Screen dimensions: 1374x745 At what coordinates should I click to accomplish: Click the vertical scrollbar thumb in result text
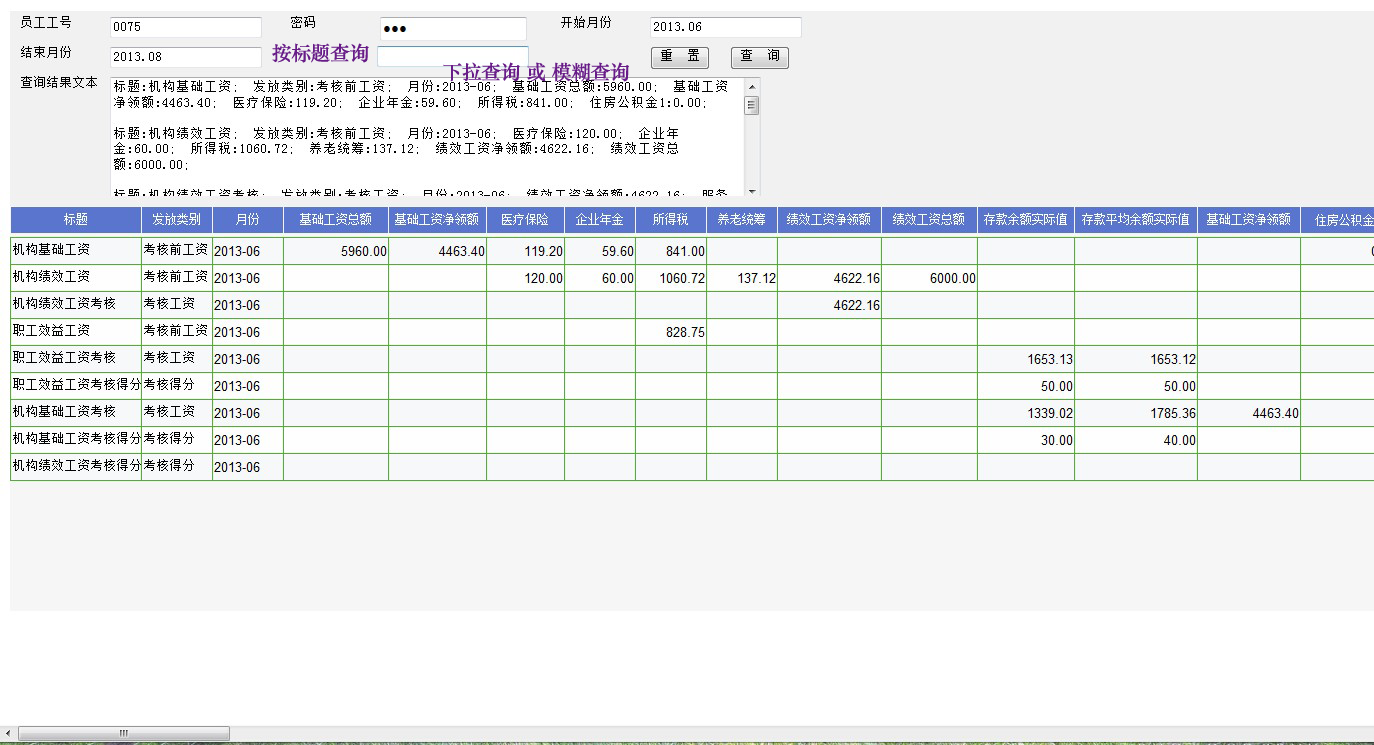tap(752, 106)
